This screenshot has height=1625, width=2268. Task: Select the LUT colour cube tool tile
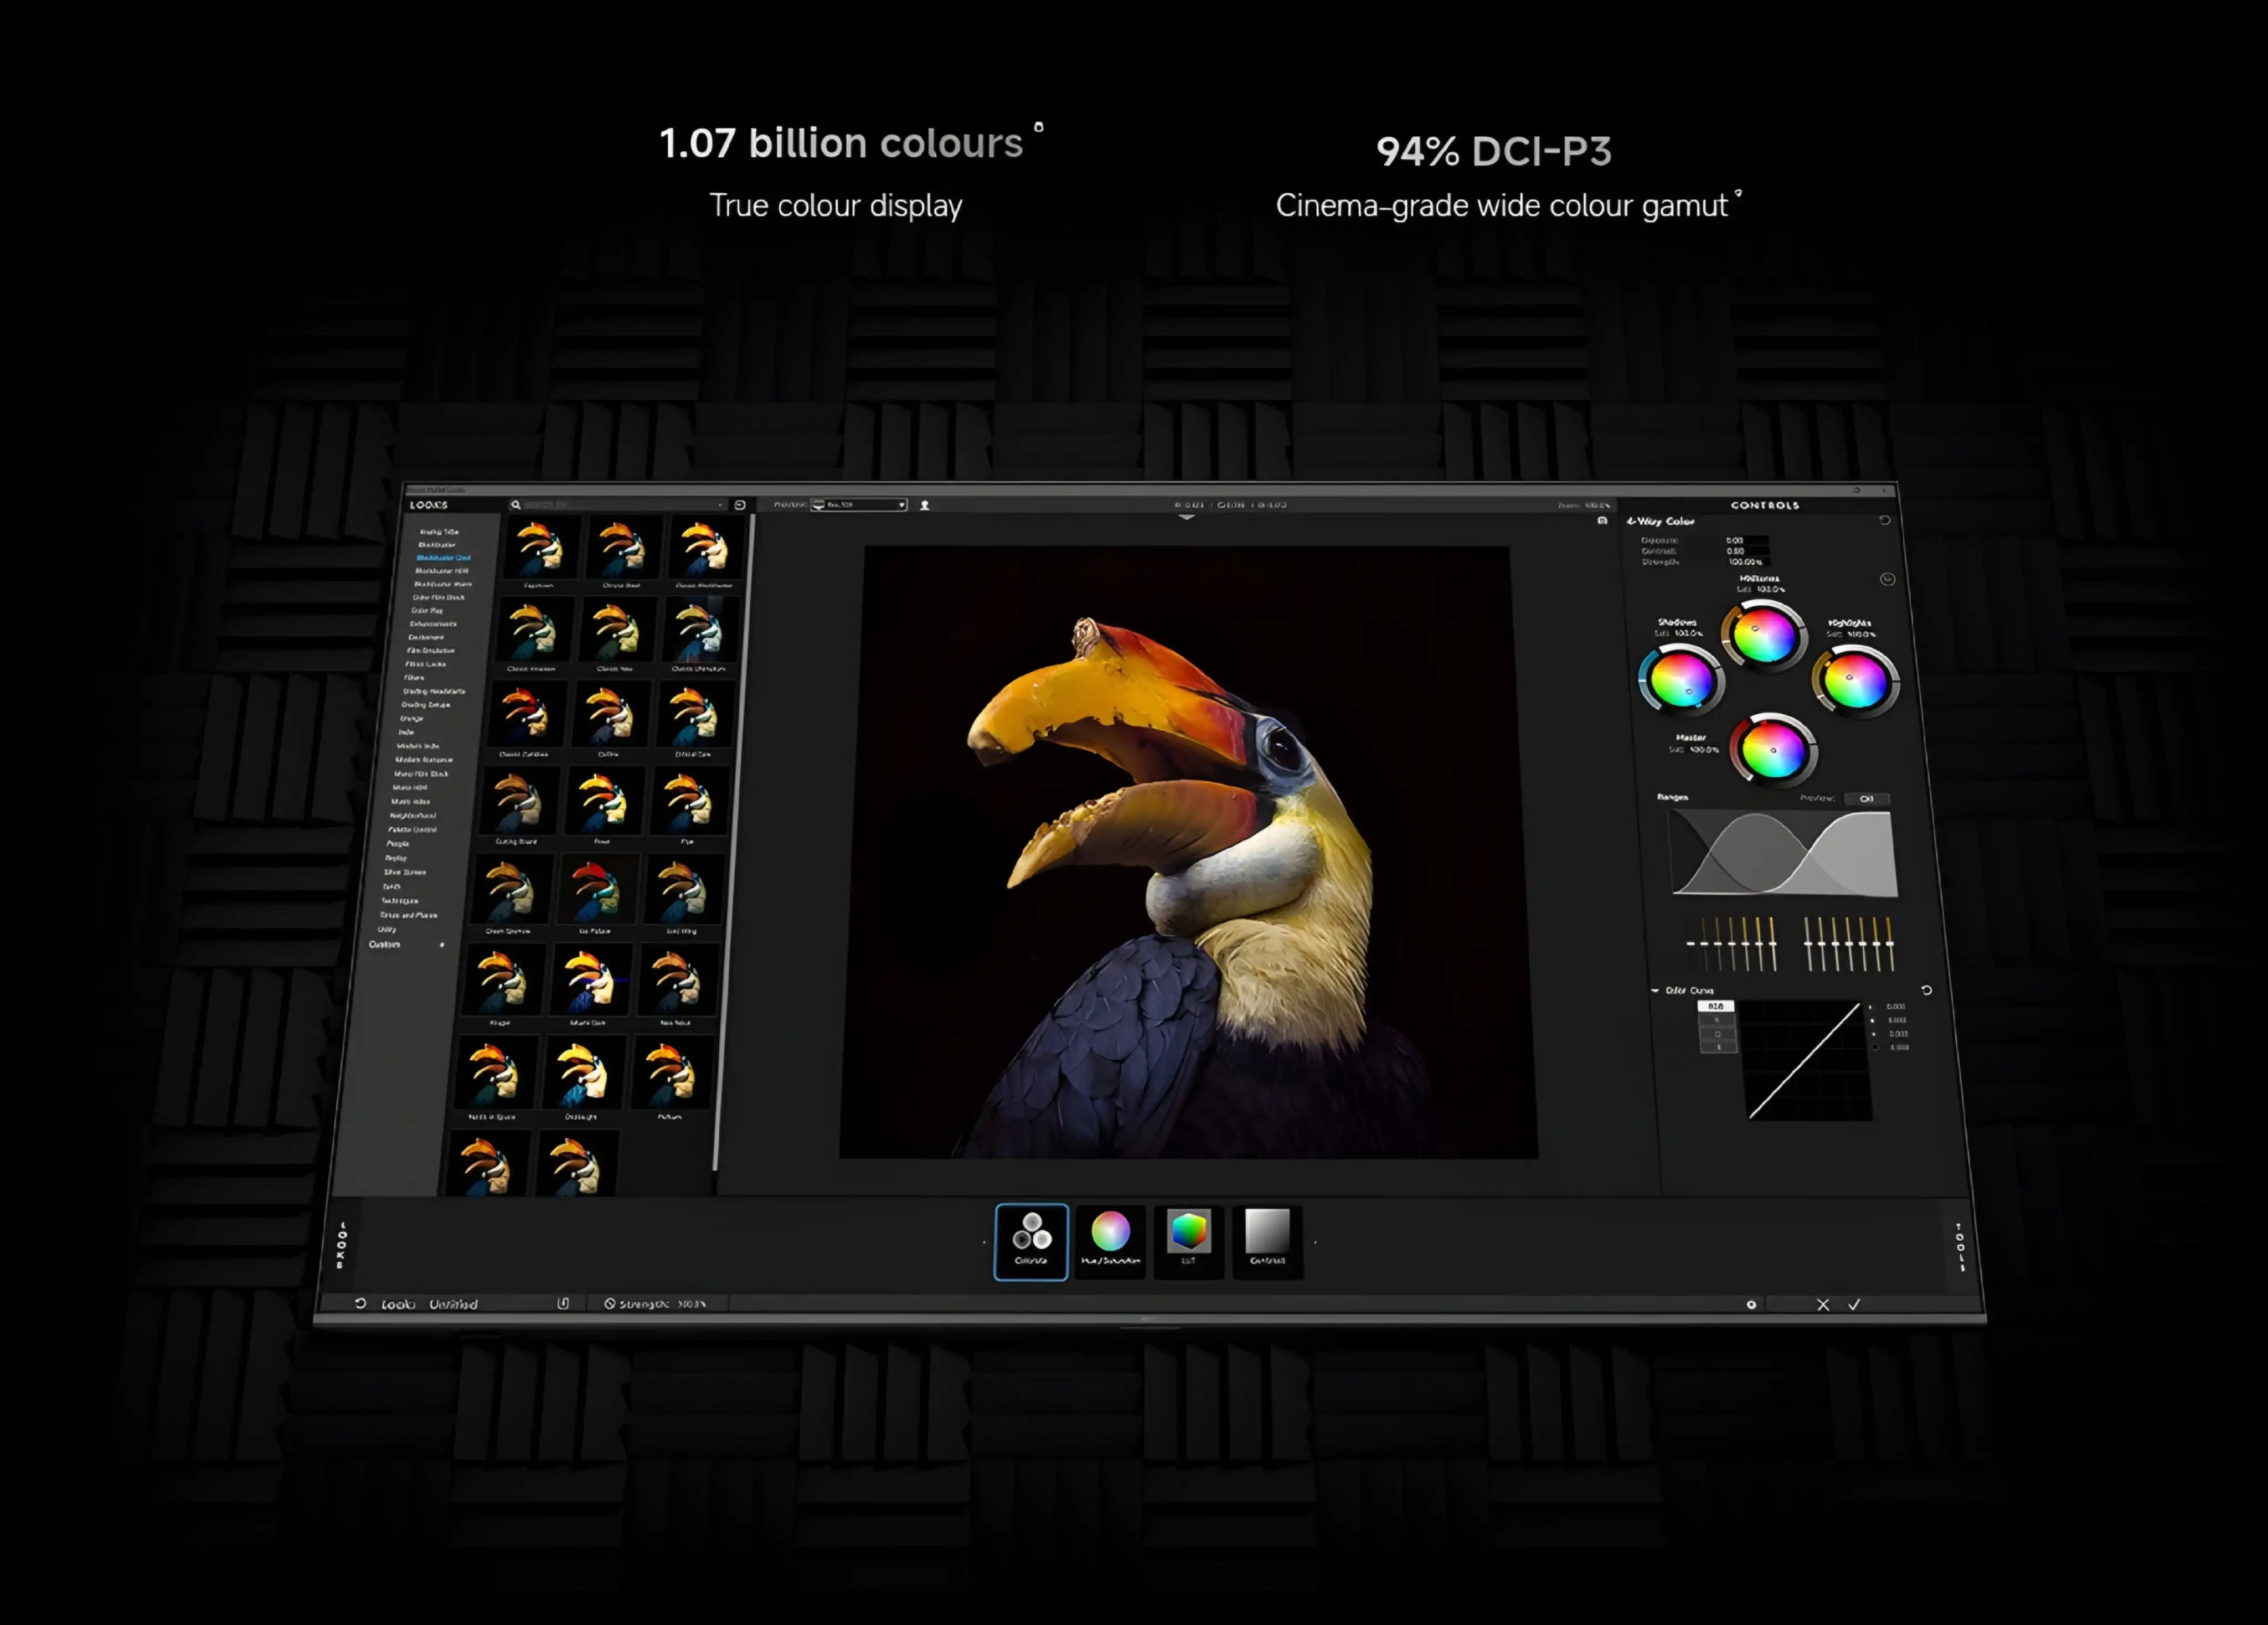1189,1241
